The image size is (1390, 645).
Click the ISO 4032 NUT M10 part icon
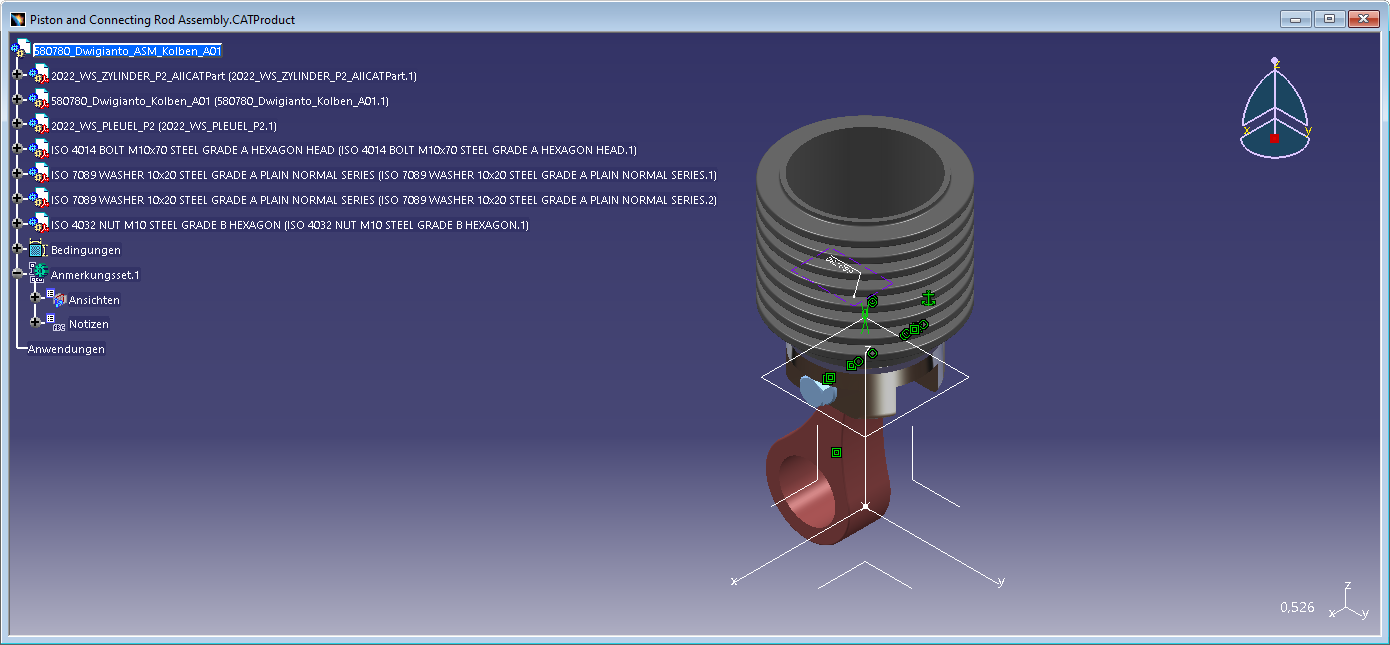point(39,224)
